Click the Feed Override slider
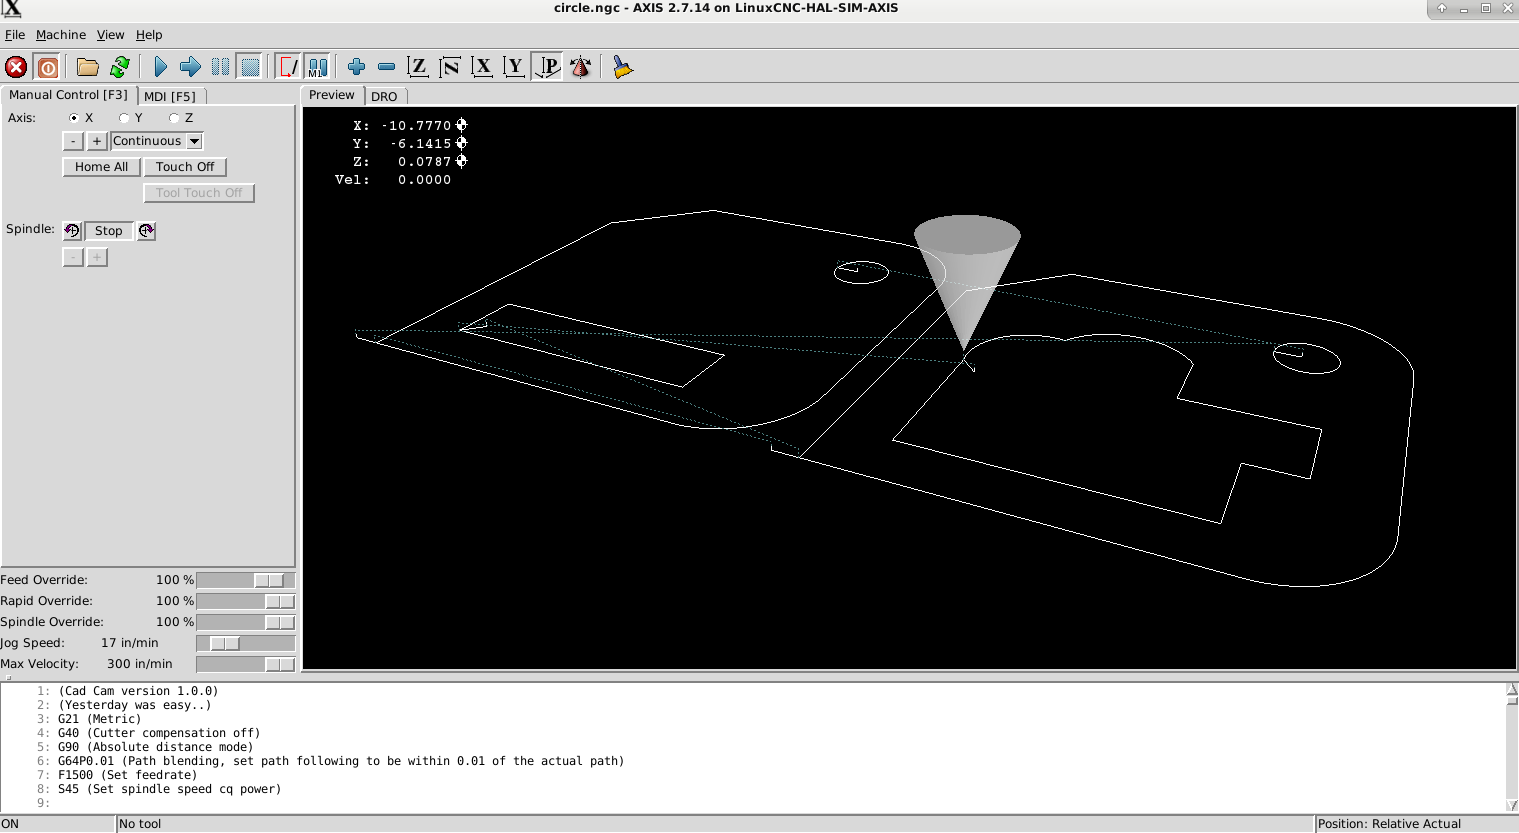Screen dimensions: 1519x833 pyautogui.click(x=246, y=580)
